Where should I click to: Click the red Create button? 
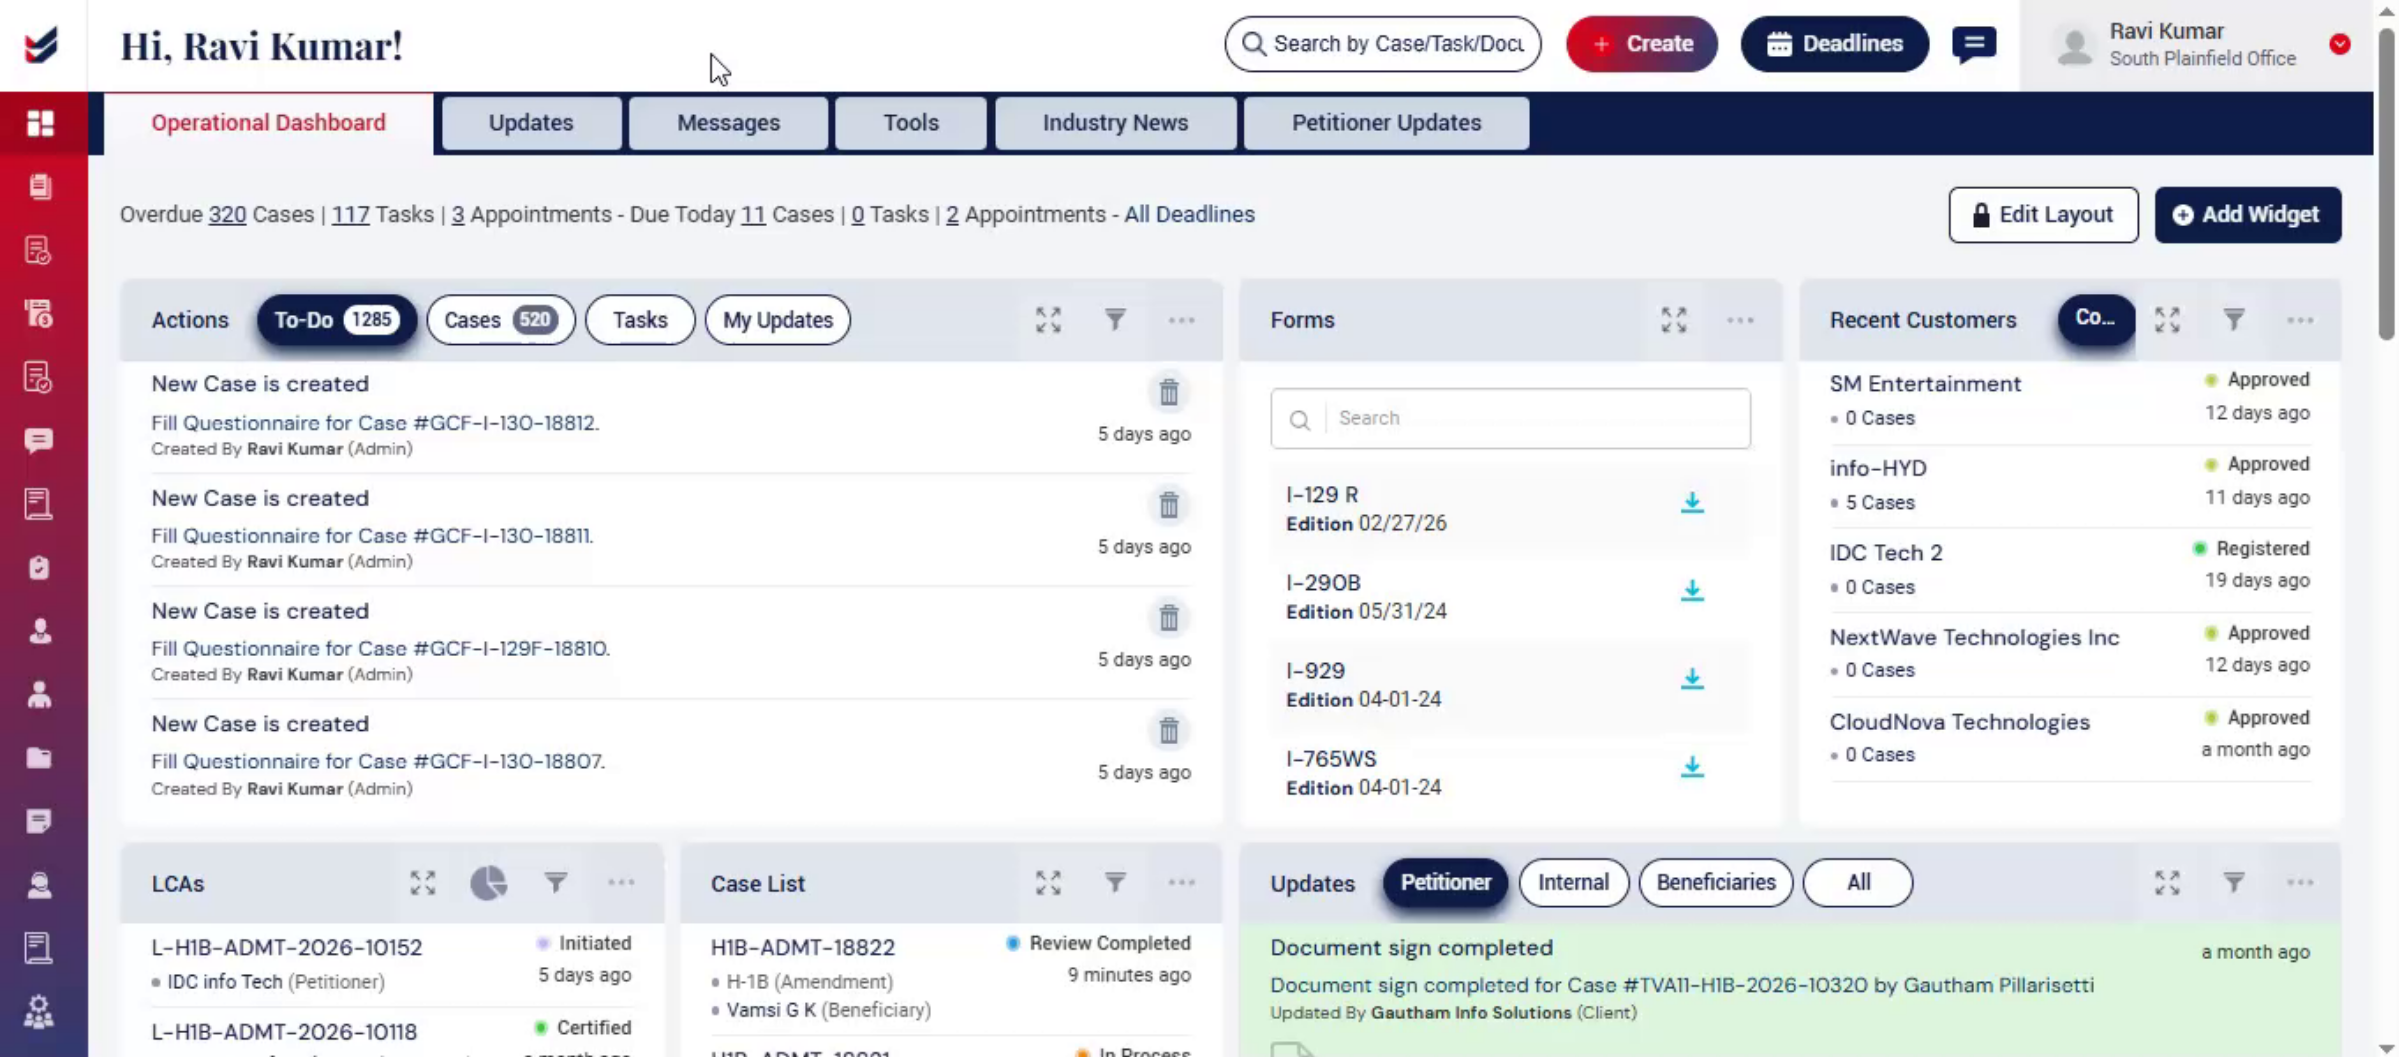[x=1642, y=44]
